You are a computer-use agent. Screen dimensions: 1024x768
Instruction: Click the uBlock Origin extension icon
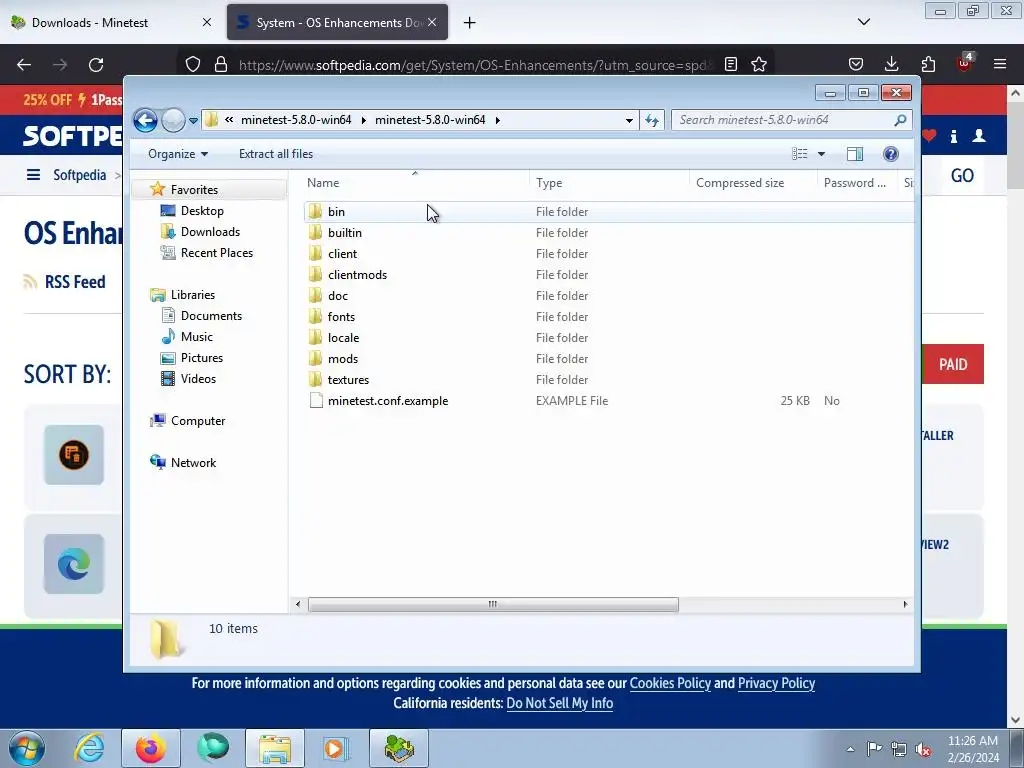point(965,63)
